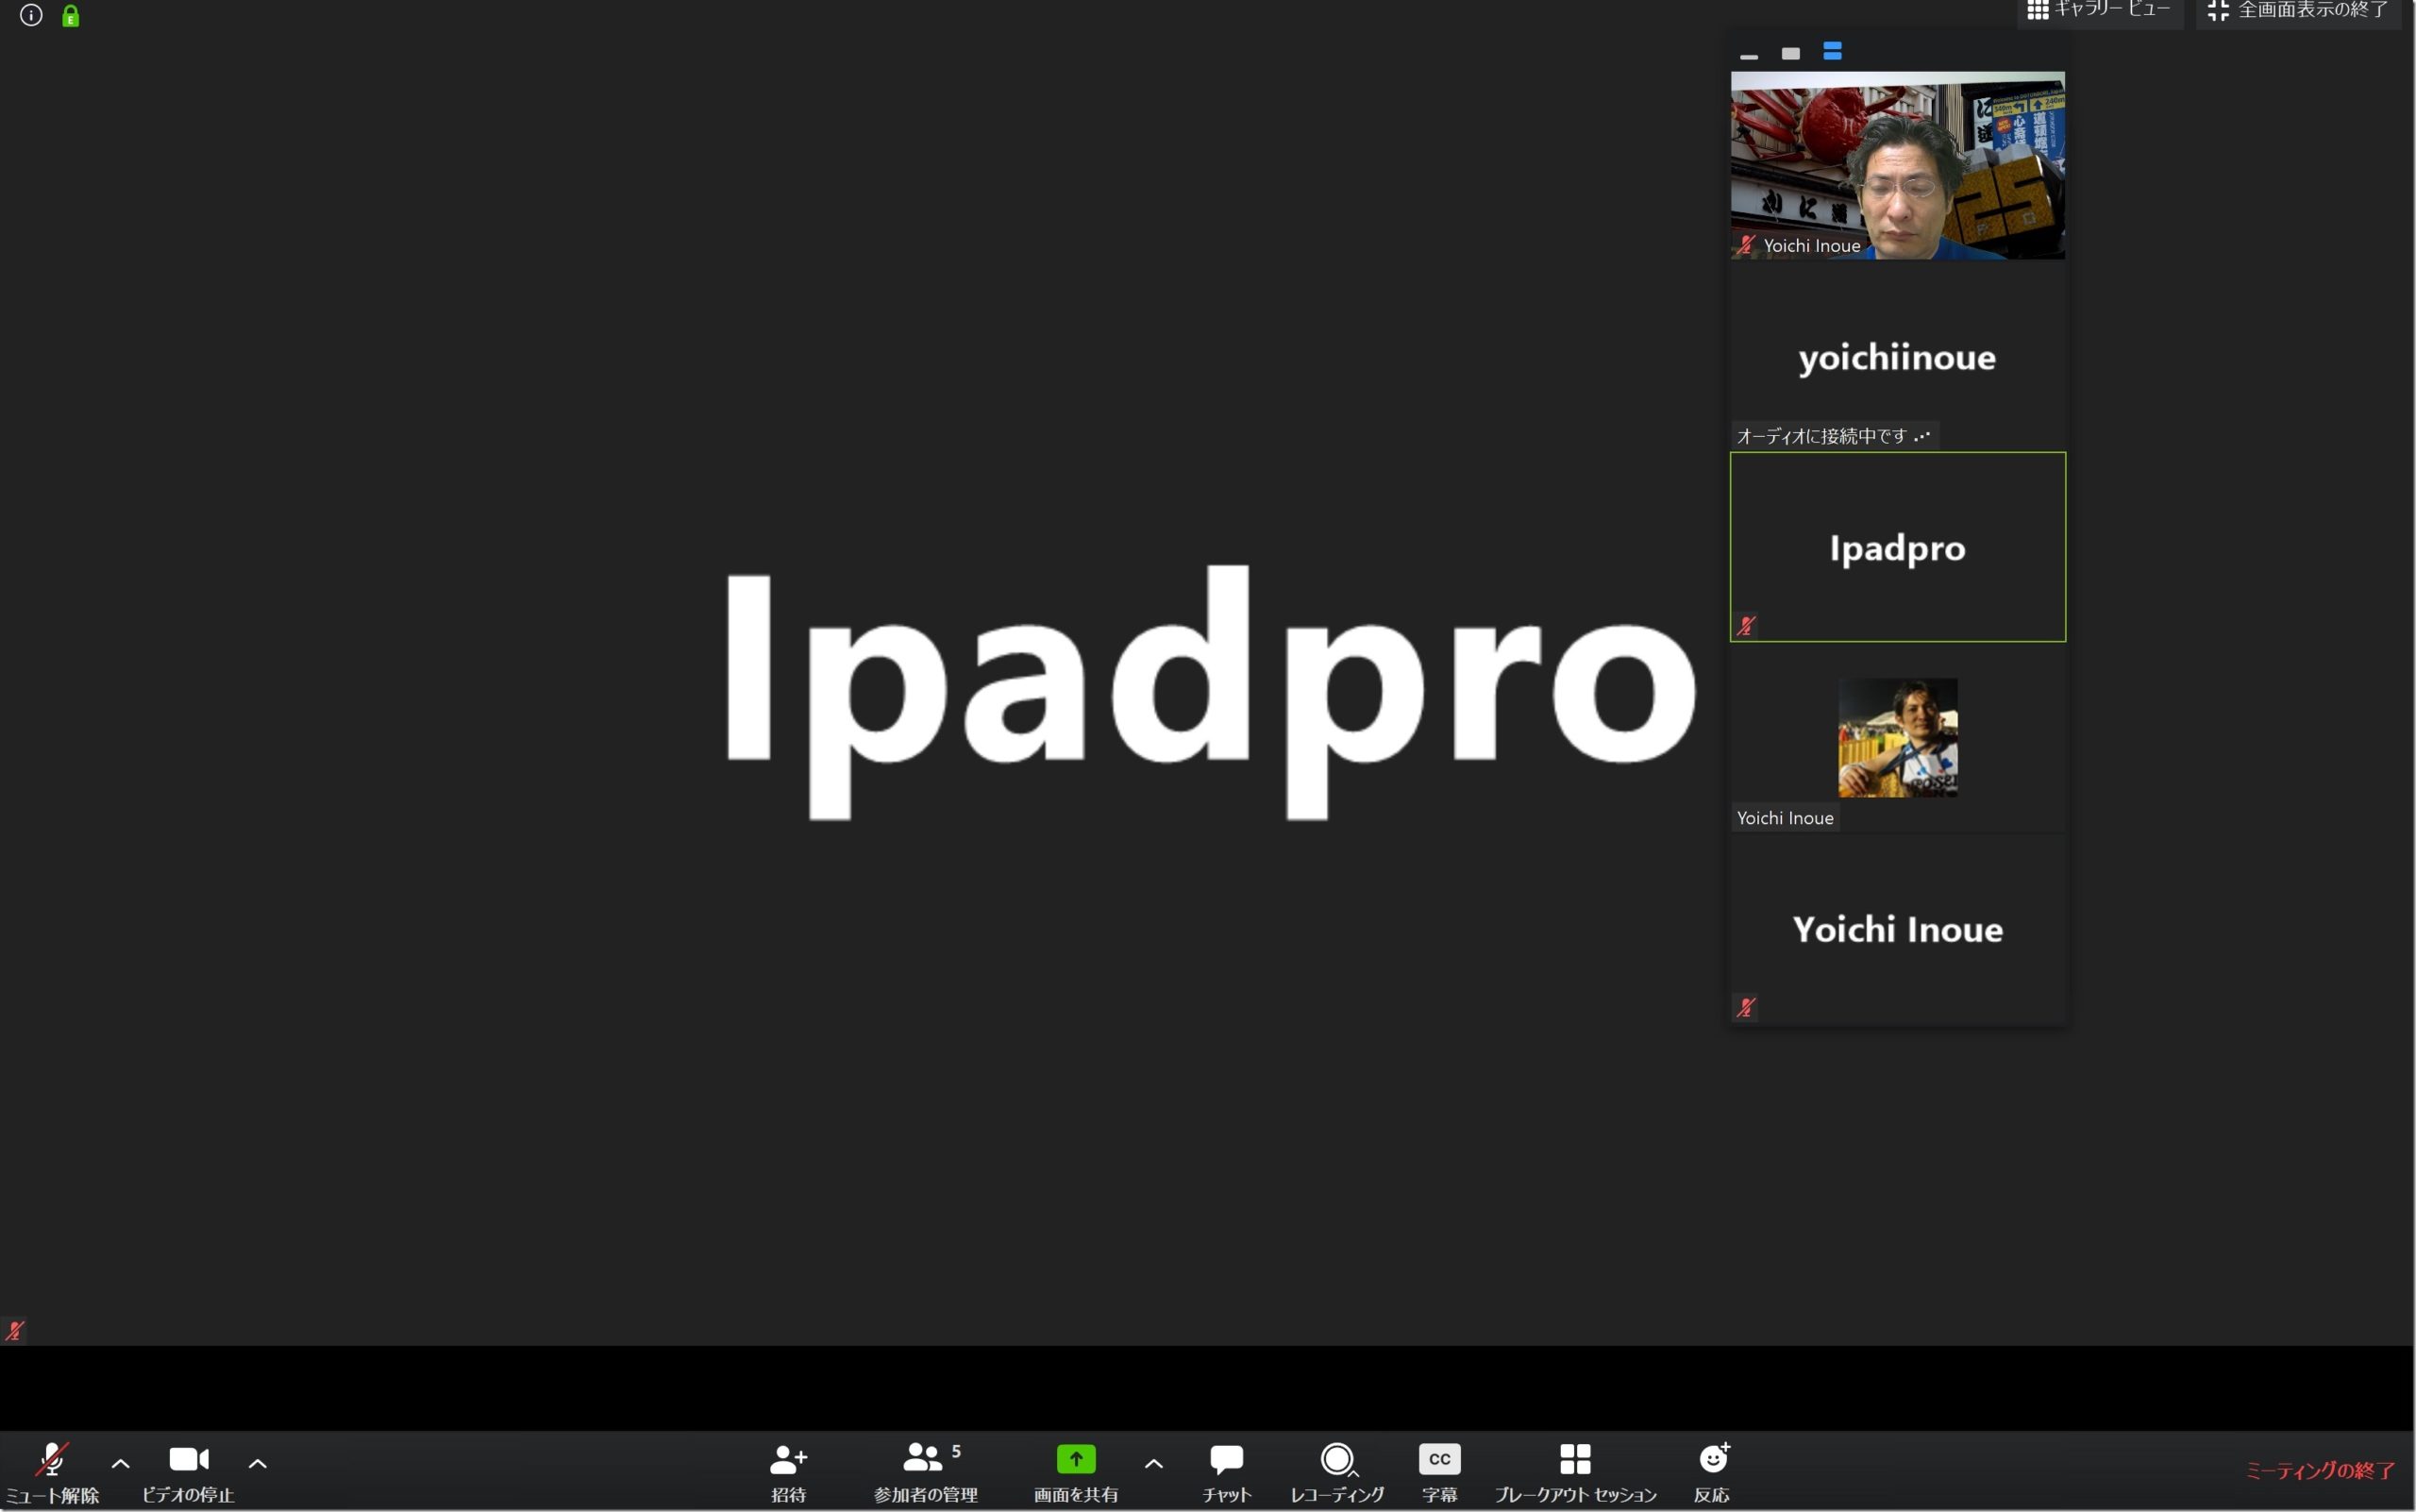Select Yoichi Inoue webcam video thumbnail
This screenshot has height=1512, width=2416.
(x=1898, y=166)
